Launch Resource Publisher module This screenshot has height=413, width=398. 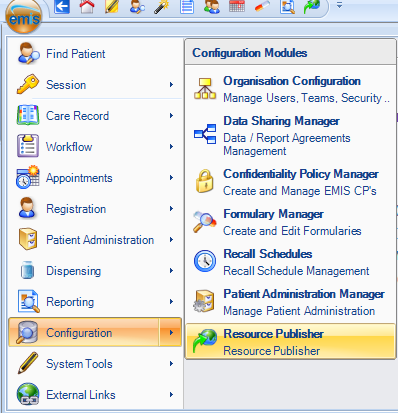[x=291, y=341]
